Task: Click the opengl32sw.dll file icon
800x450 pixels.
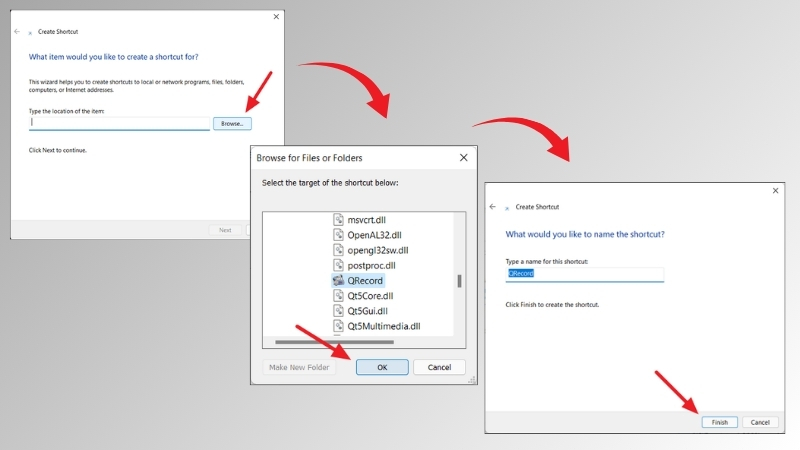Action: (338, 250)
